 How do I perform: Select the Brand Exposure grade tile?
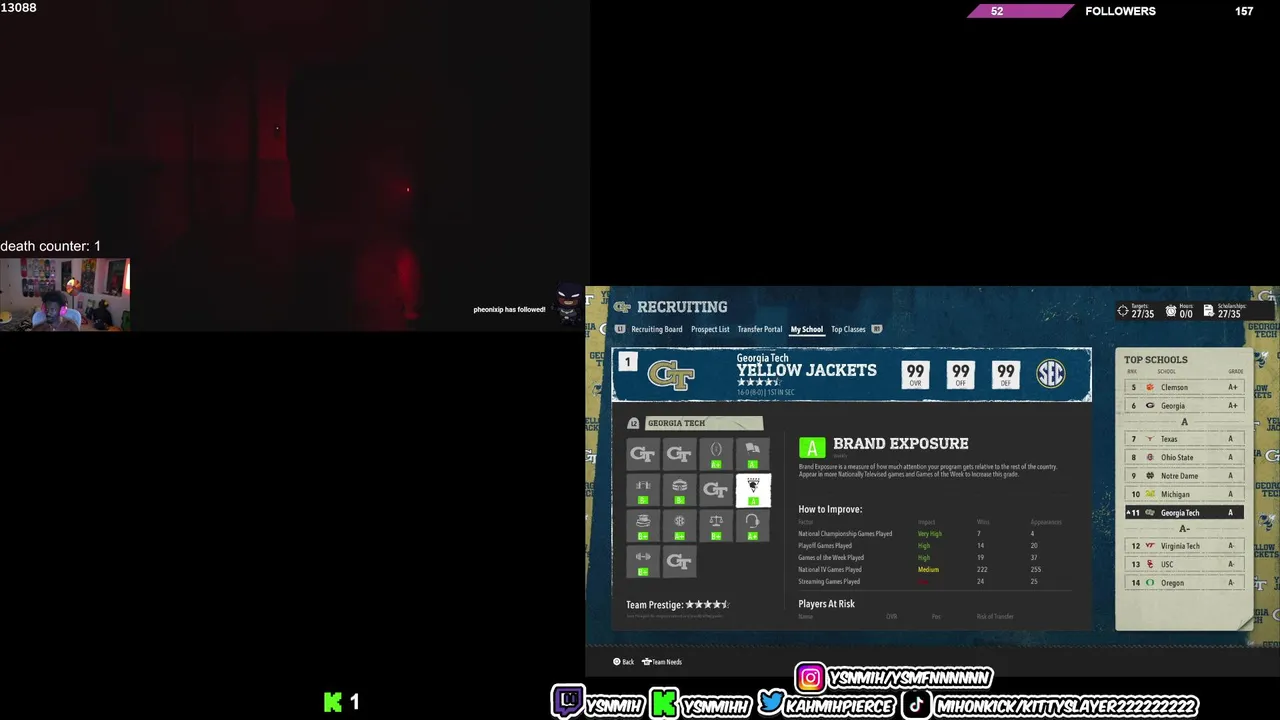coord(753,490)
